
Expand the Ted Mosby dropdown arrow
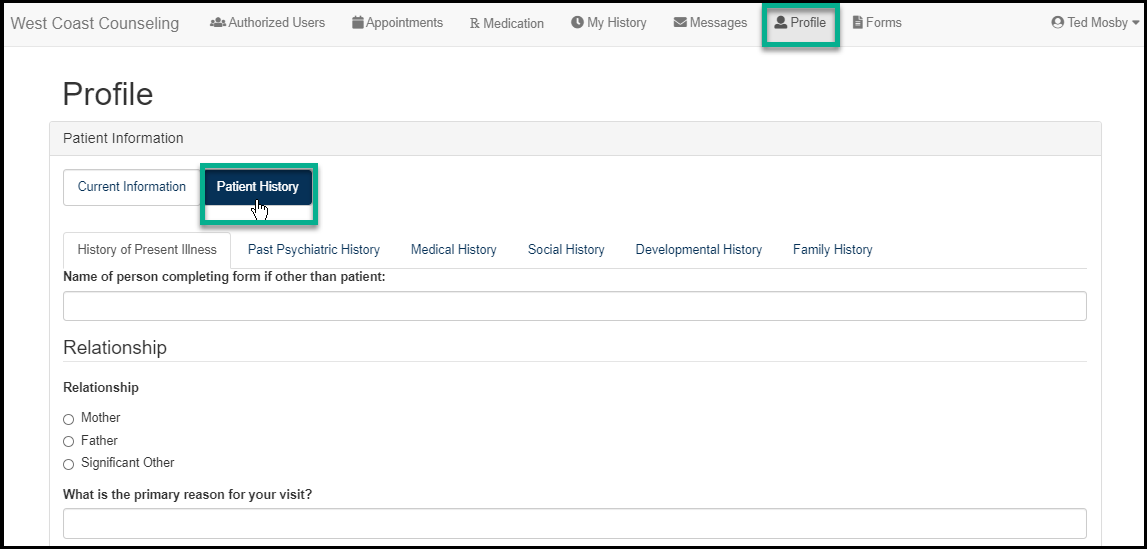(x=1135, y=24)
